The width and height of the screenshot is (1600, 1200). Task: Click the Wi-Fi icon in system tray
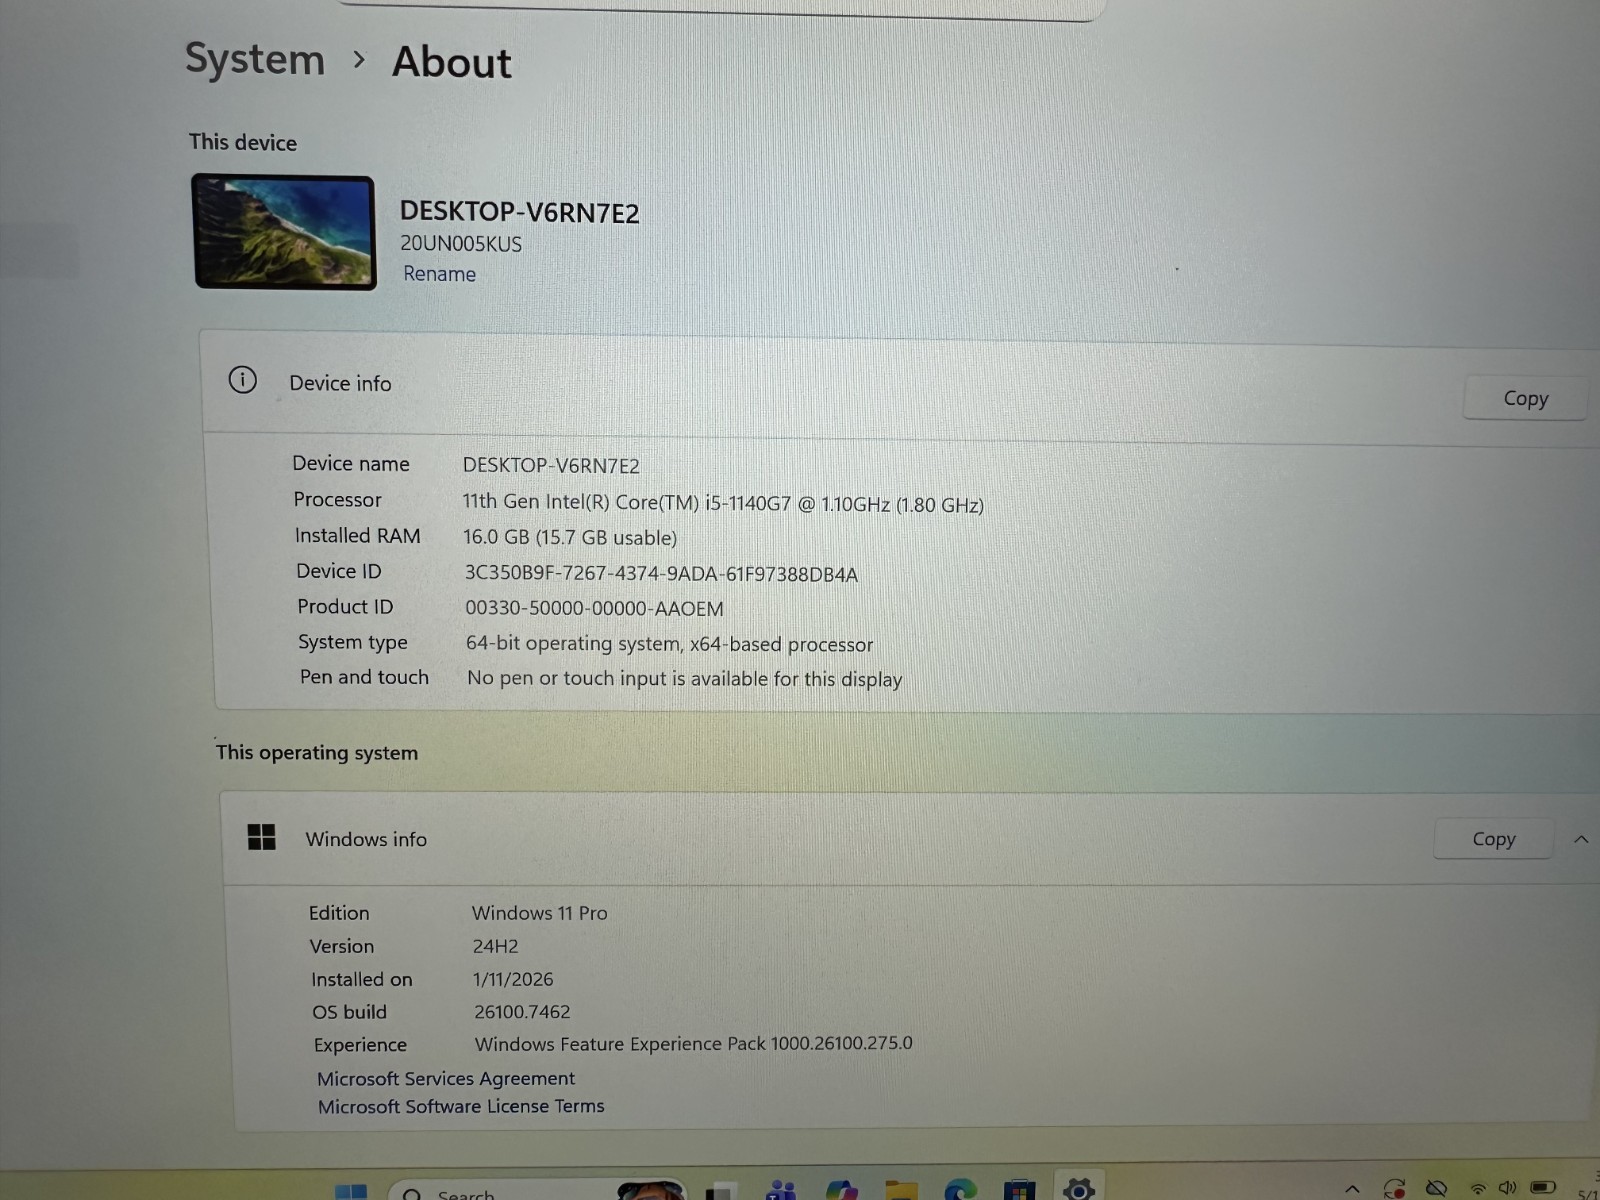pos(1477,1189)
